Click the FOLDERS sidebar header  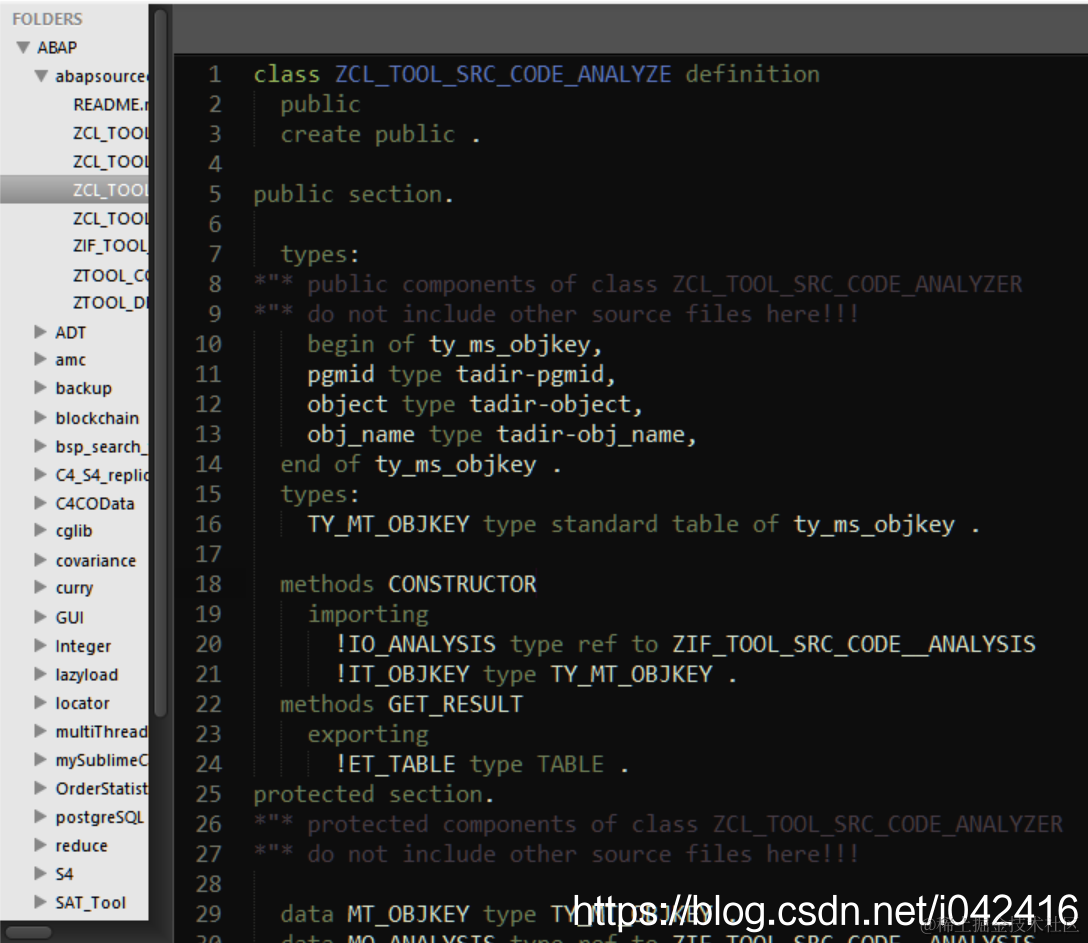pyautogui.click(x=47, y=19)
